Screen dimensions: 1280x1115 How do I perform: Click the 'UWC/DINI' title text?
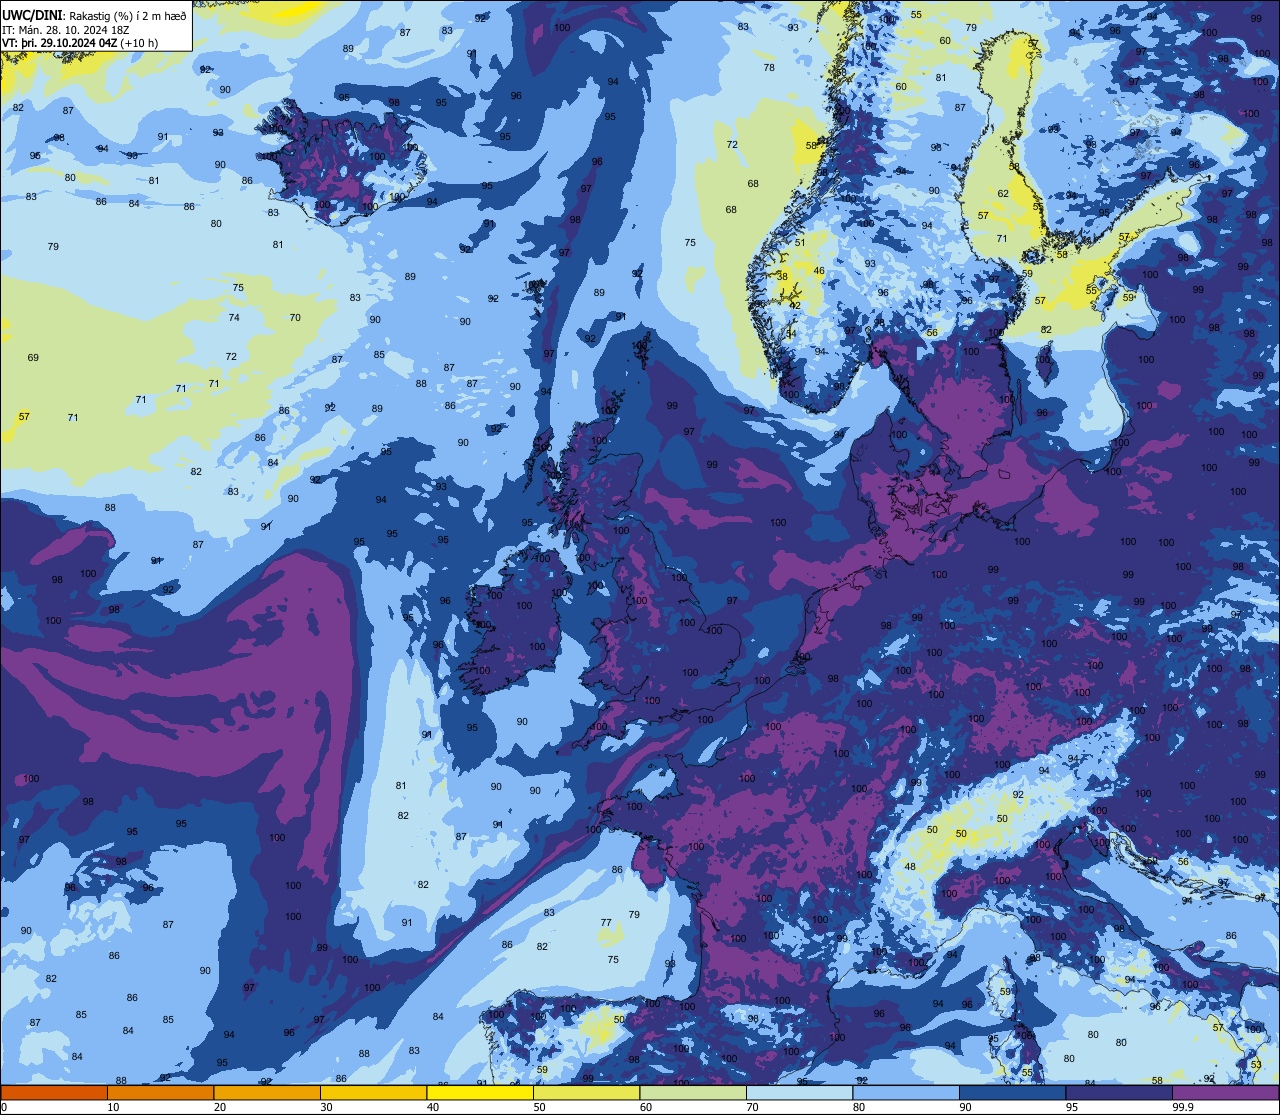click(x=31, y=15)
